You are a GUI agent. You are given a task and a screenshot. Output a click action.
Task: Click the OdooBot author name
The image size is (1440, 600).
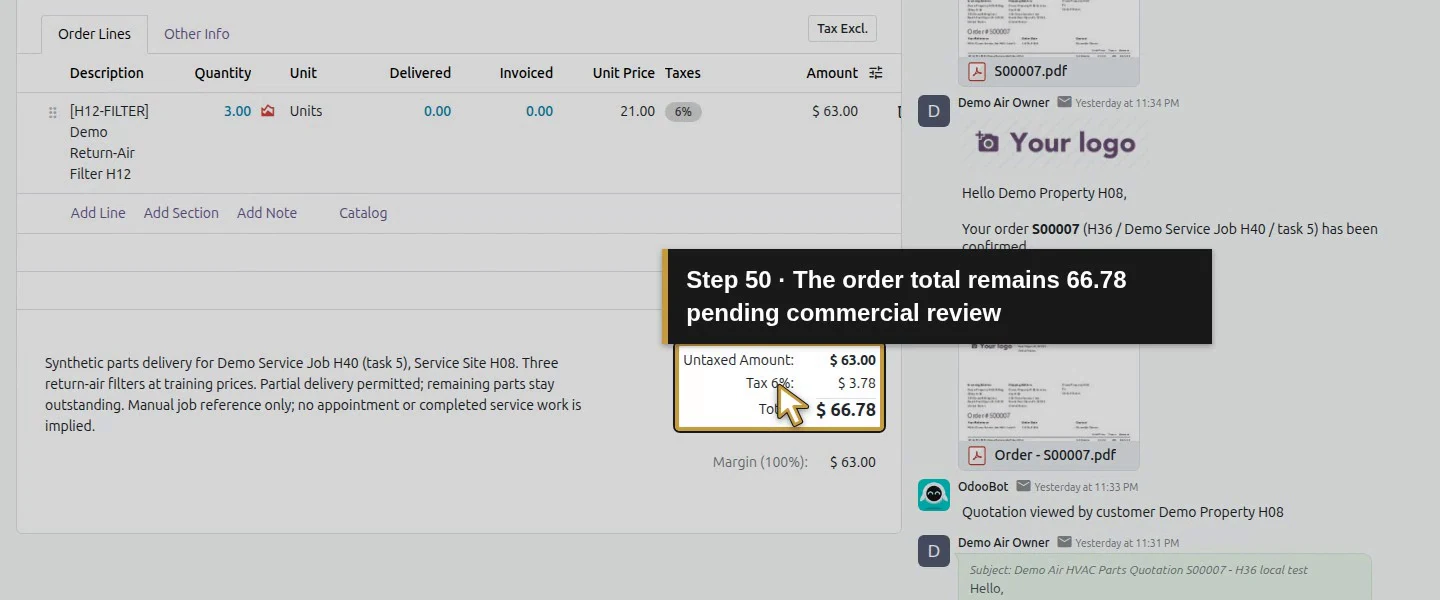coord(983,486)
